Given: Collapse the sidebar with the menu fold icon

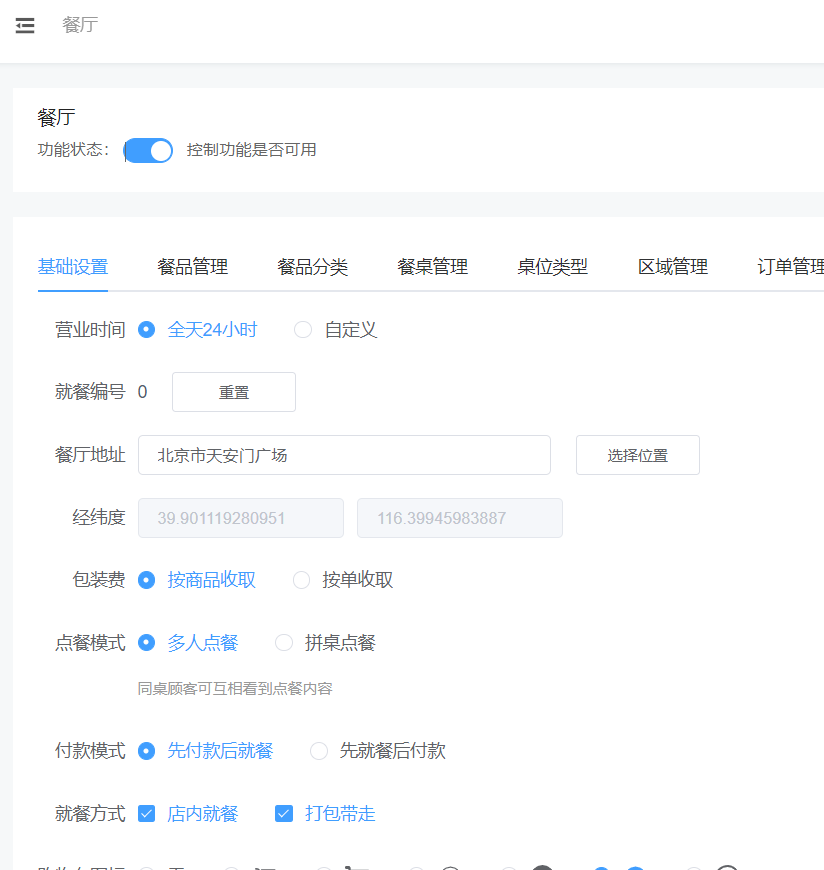Looking at the screenshot, I should tap(25, 26).
